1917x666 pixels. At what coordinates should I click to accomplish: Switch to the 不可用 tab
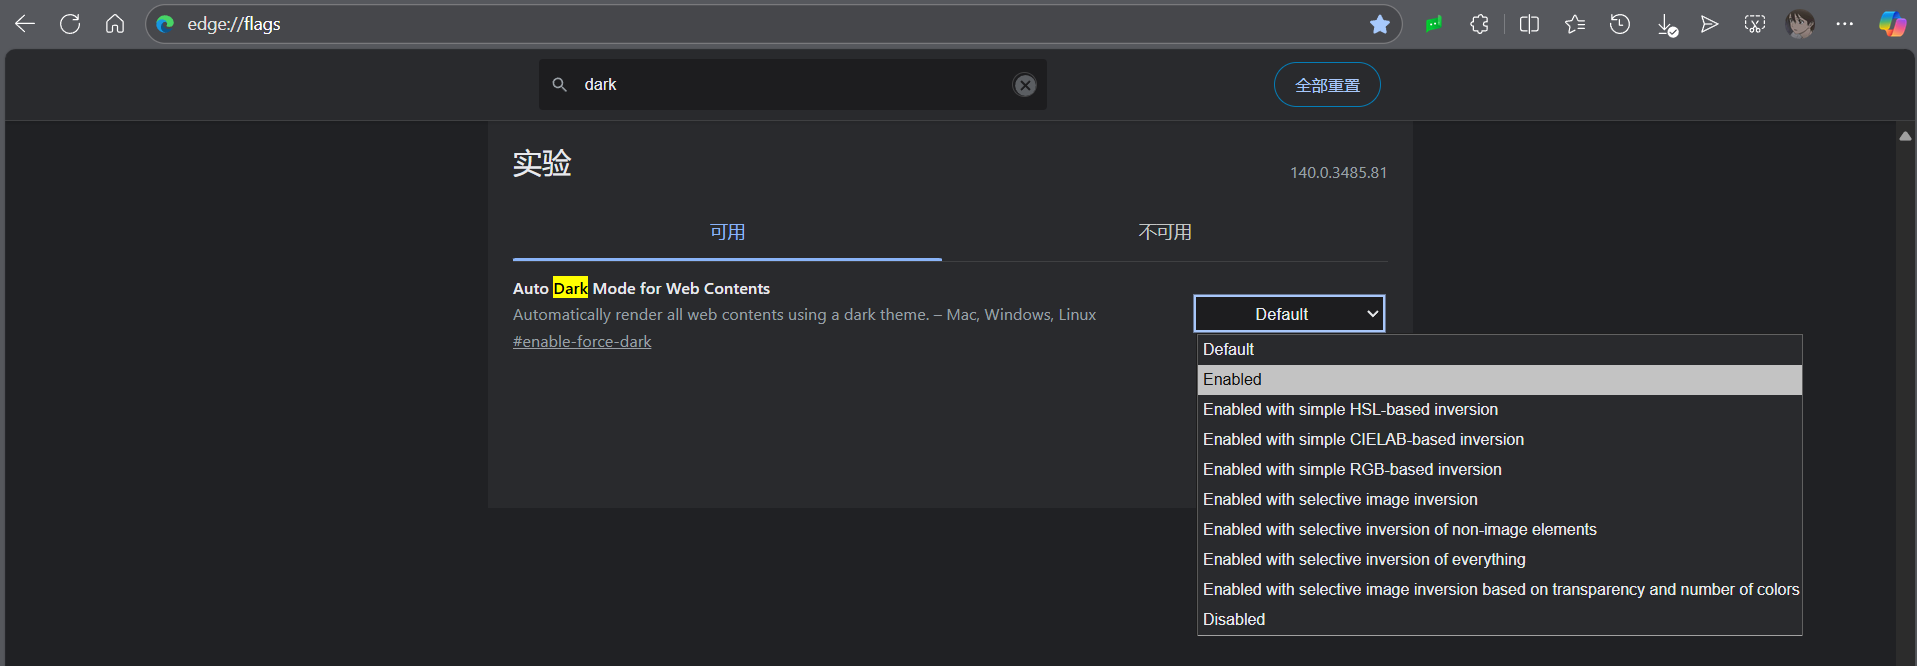coord(1164,232)
